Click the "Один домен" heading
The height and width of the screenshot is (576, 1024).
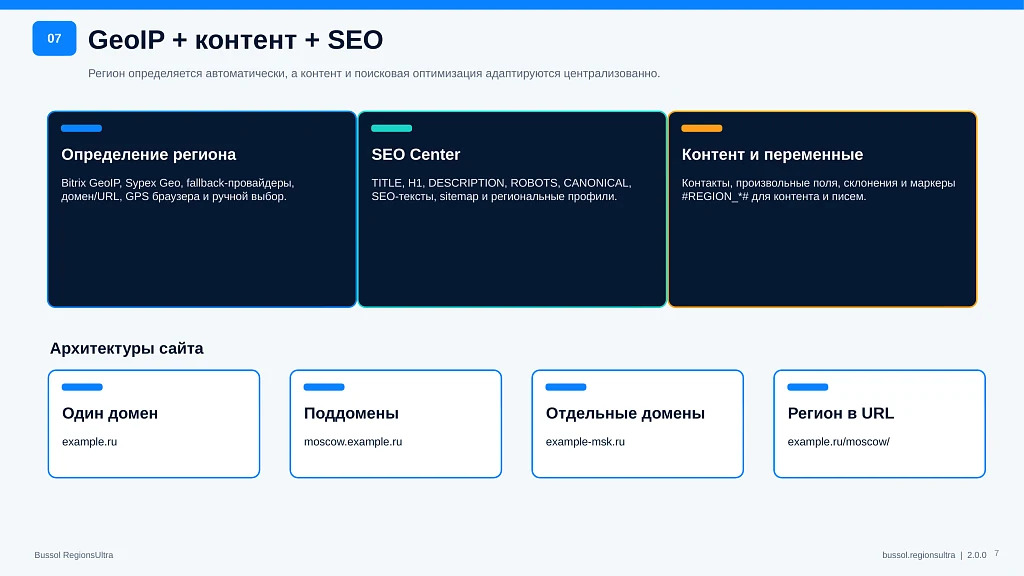[x=110, y=413]
